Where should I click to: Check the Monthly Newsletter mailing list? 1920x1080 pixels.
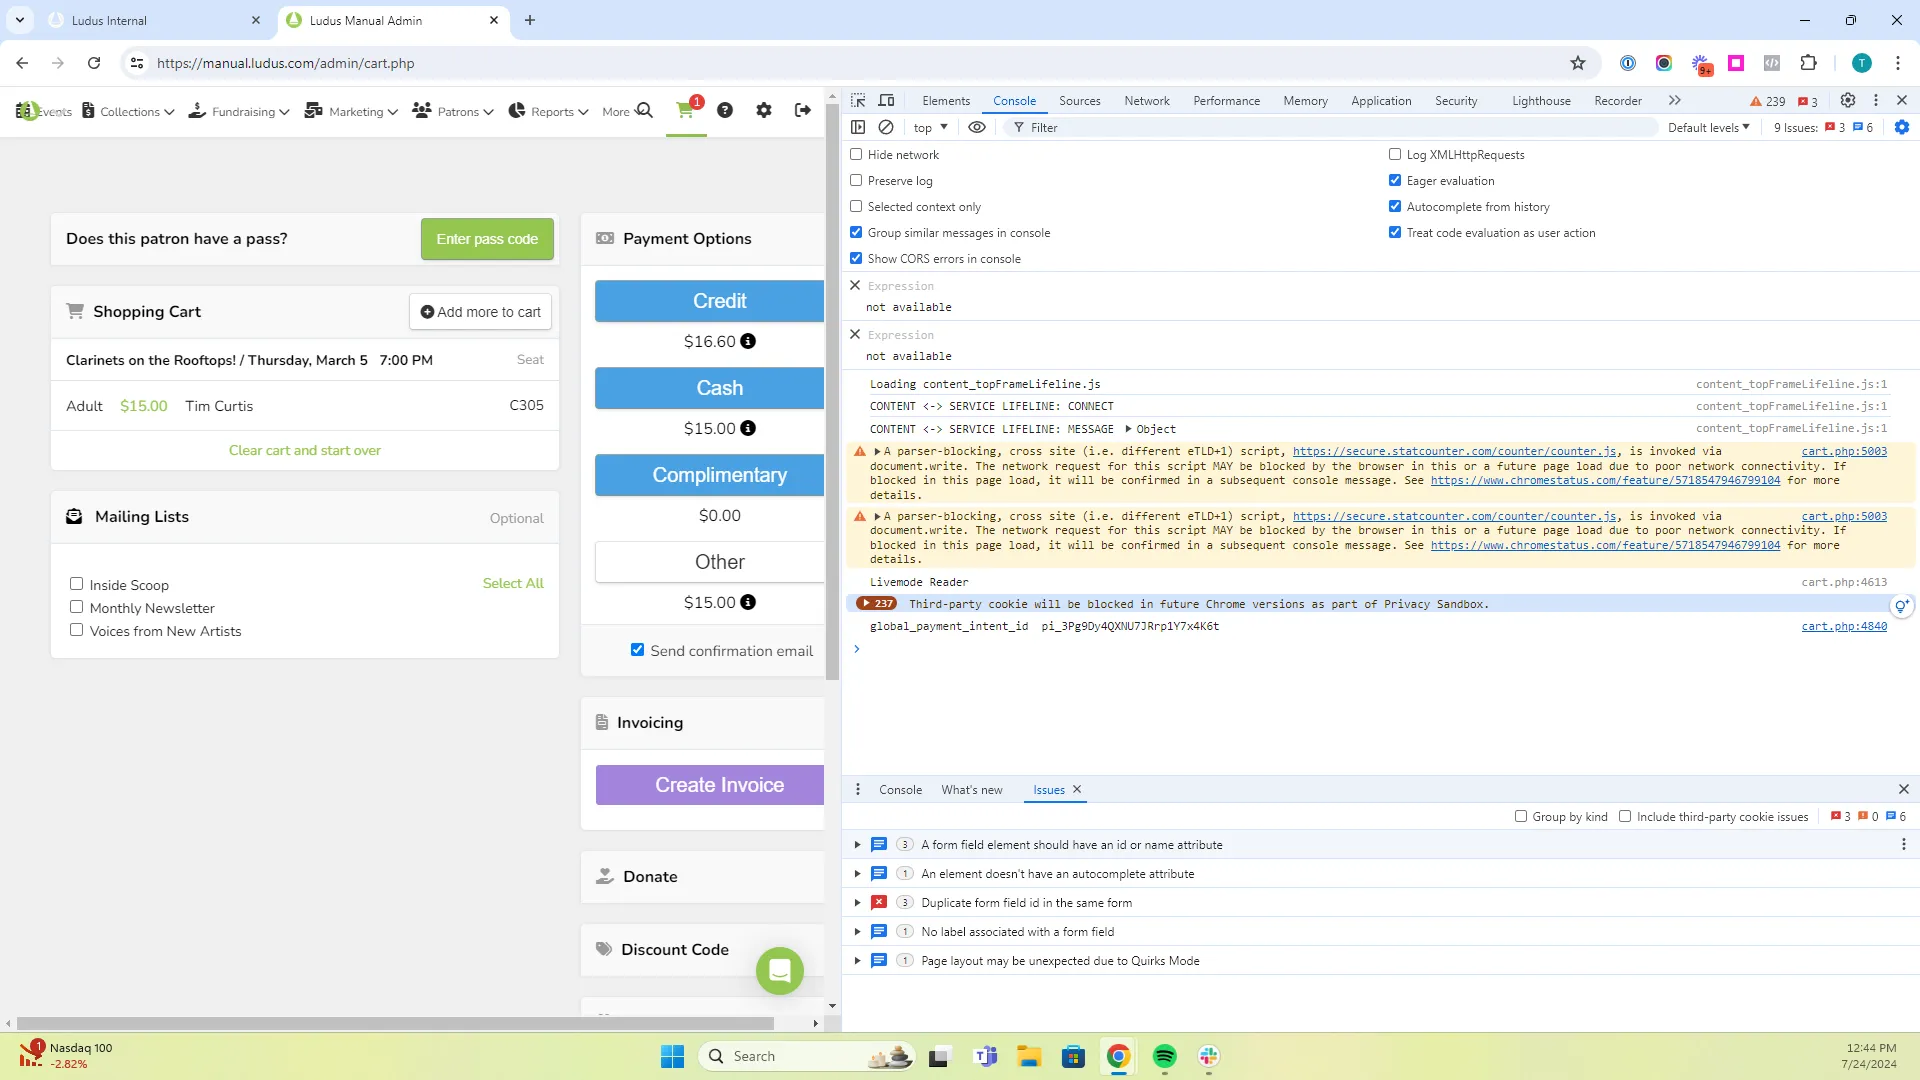point(76,607)
